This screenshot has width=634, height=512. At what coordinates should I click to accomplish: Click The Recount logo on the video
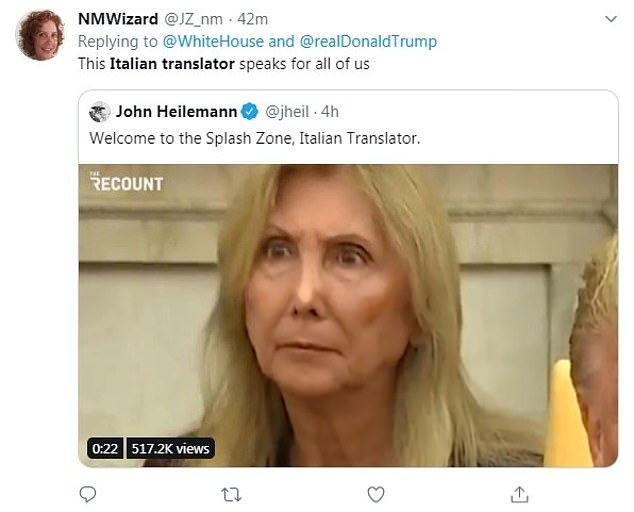126,182
